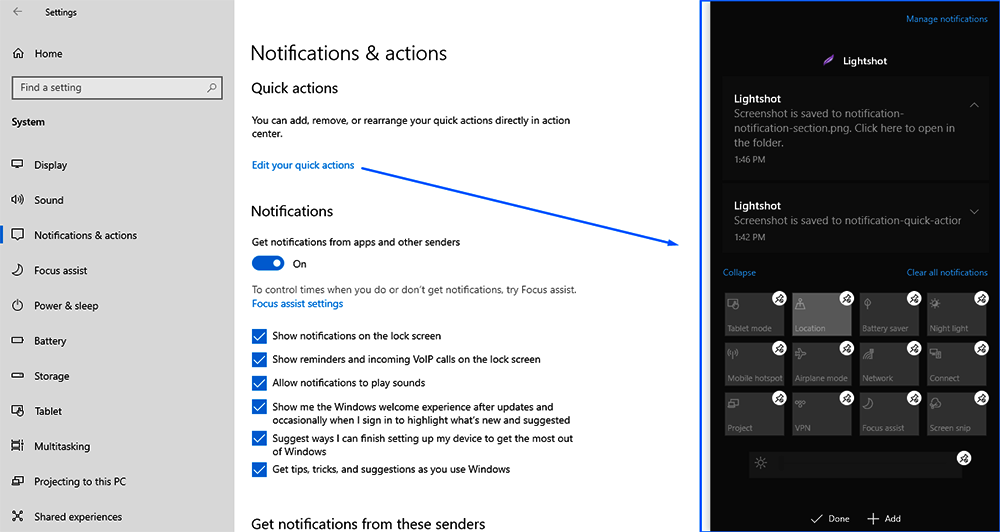This screenshot has width=1000, height=532.
Task: Click the back arrow in Settings
Action: tap(17, 12)
